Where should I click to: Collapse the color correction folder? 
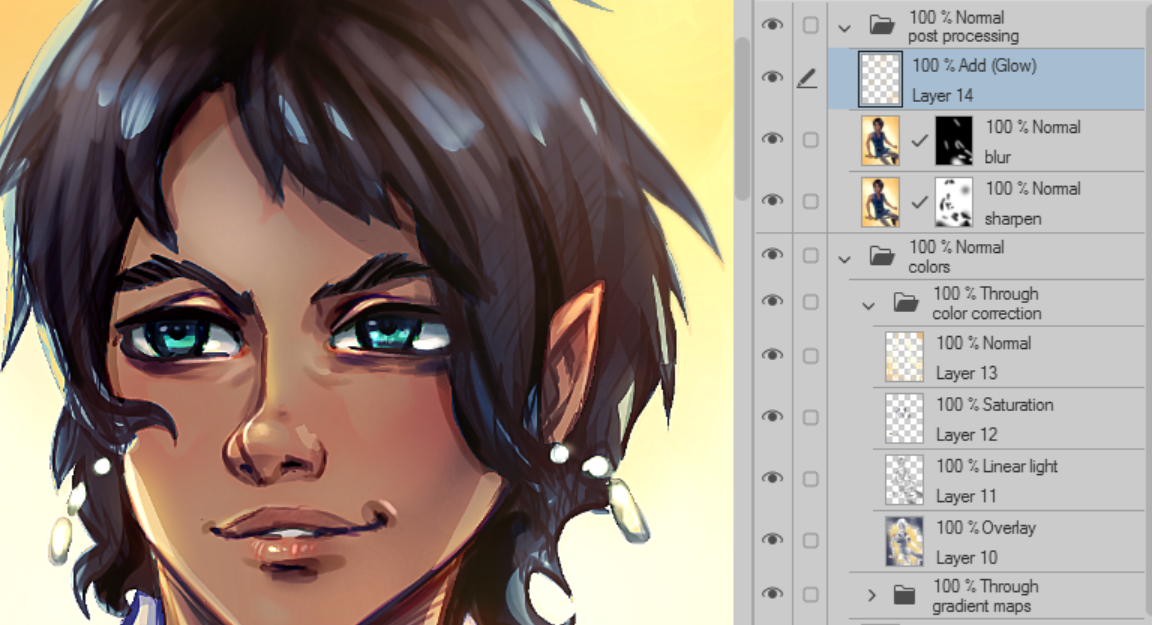868,305
